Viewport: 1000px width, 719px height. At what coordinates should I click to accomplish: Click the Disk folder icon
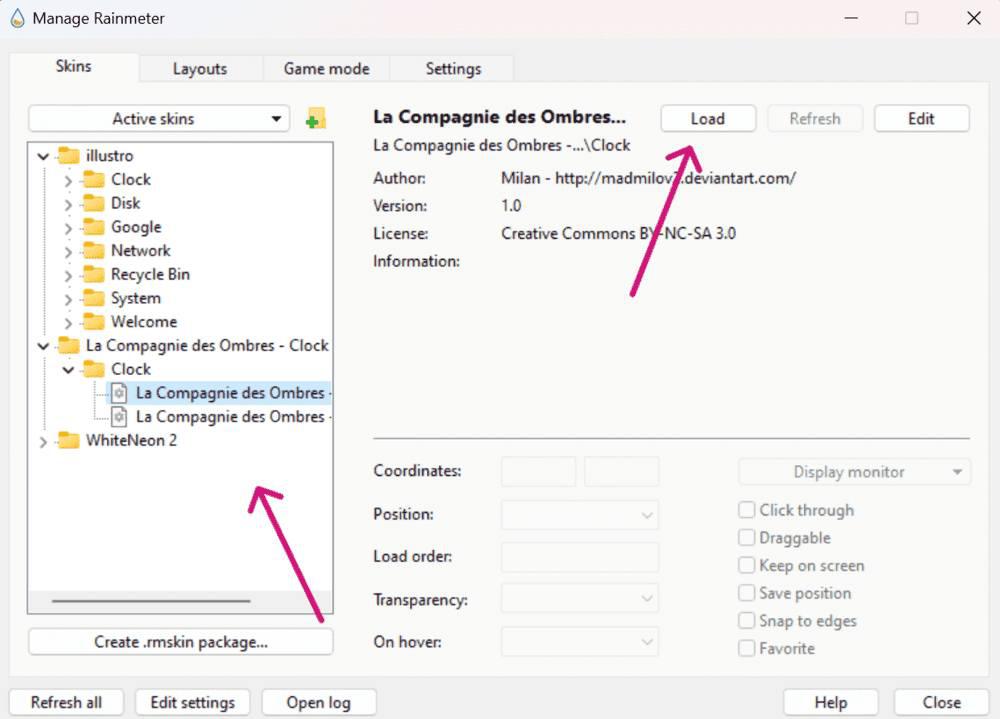coord(94,203)
